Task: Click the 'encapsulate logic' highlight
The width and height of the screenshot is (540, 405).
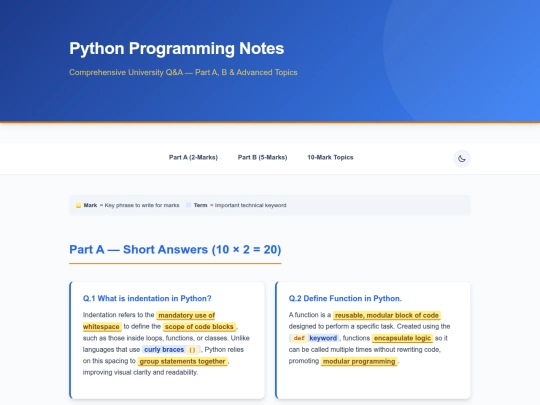Action: coord(402,338)
